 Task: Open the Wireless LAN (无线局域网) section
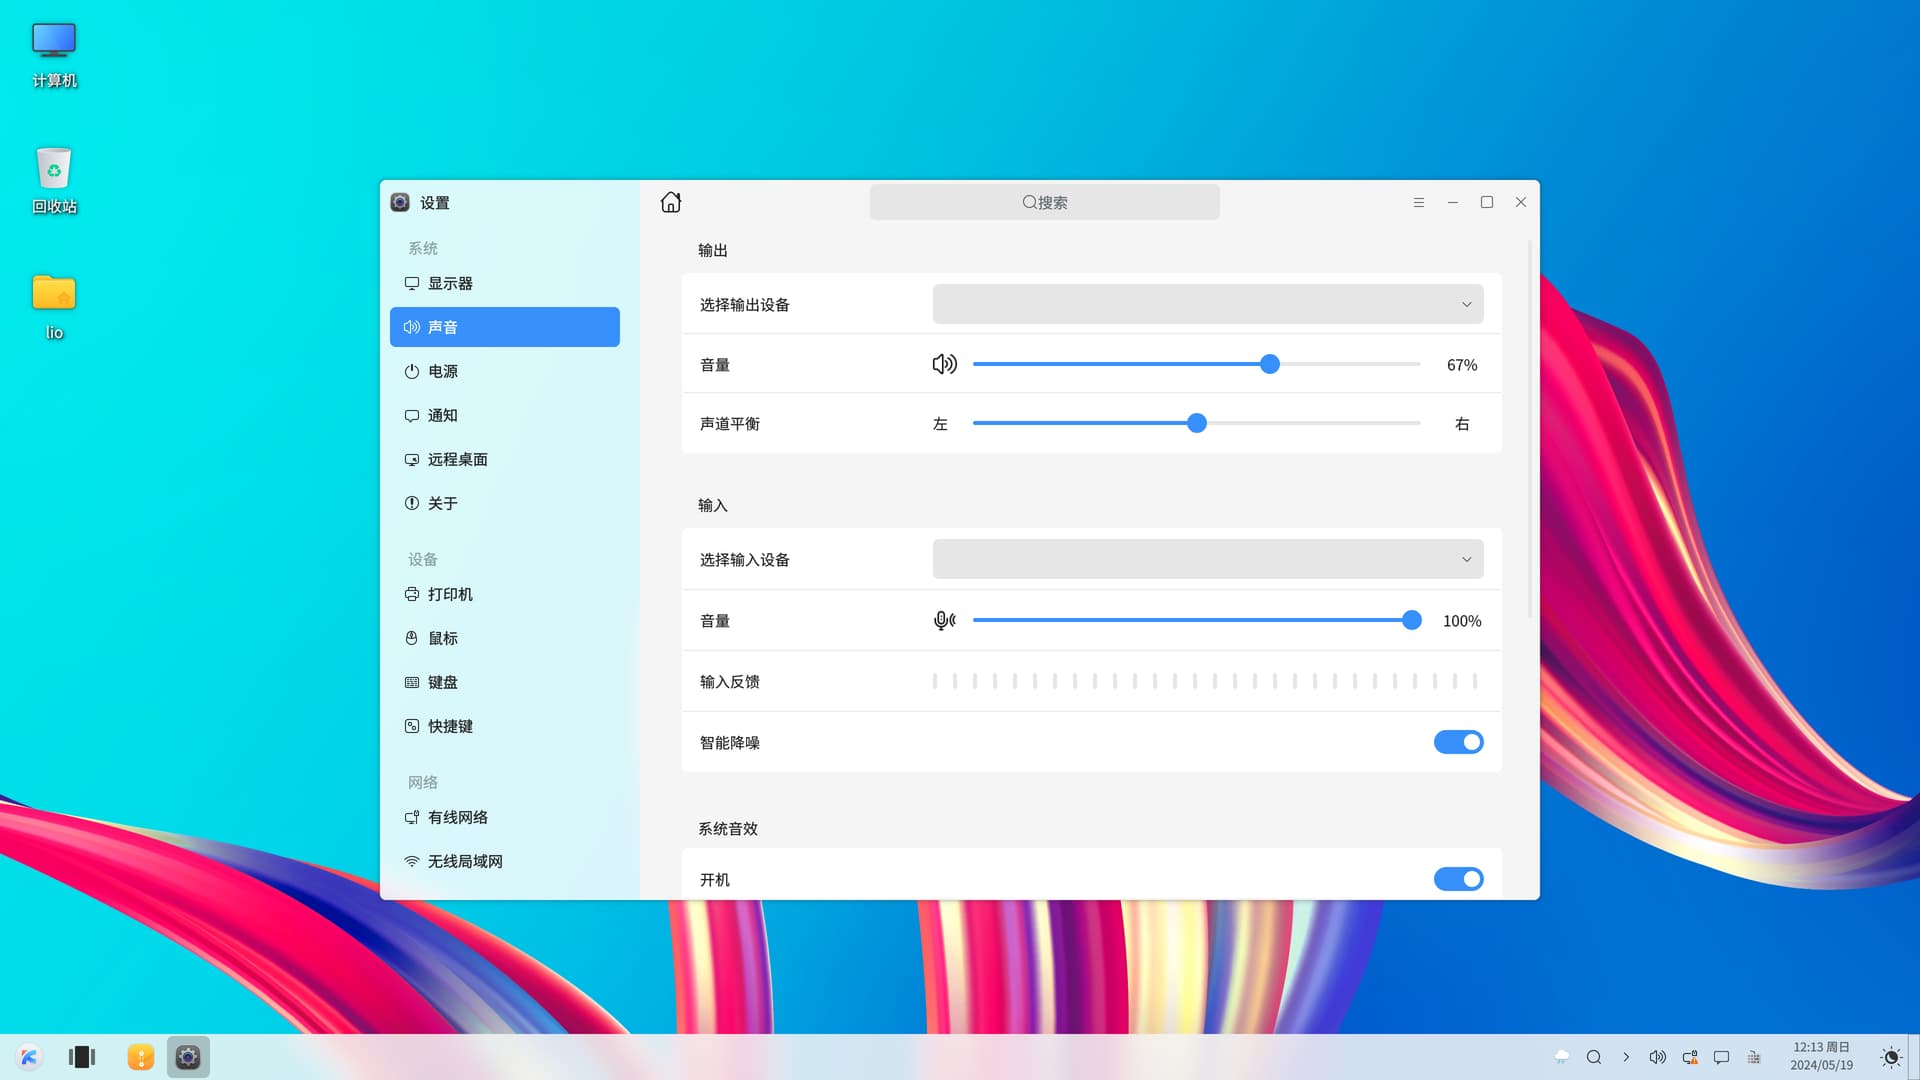[465, 862]
